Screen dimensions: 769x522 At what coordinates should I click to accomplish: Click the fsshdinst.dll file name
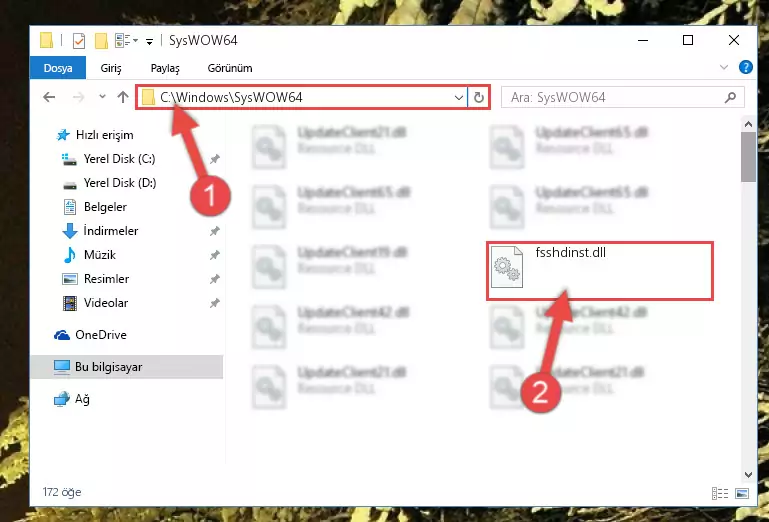pos(570,253)
